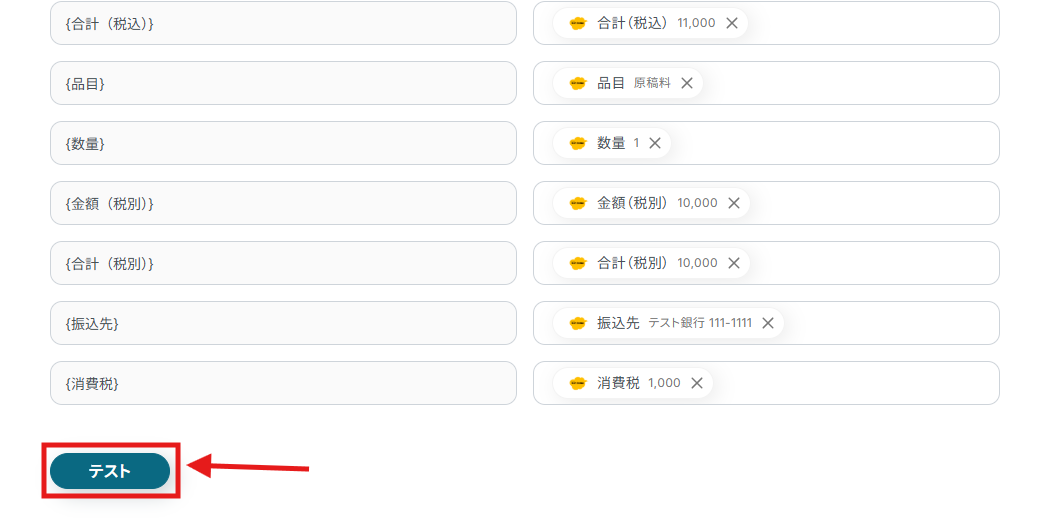The height and width of the screenshot is (523, 1042).
Task: Select the {合計(税込)} field
Action: 283,23
